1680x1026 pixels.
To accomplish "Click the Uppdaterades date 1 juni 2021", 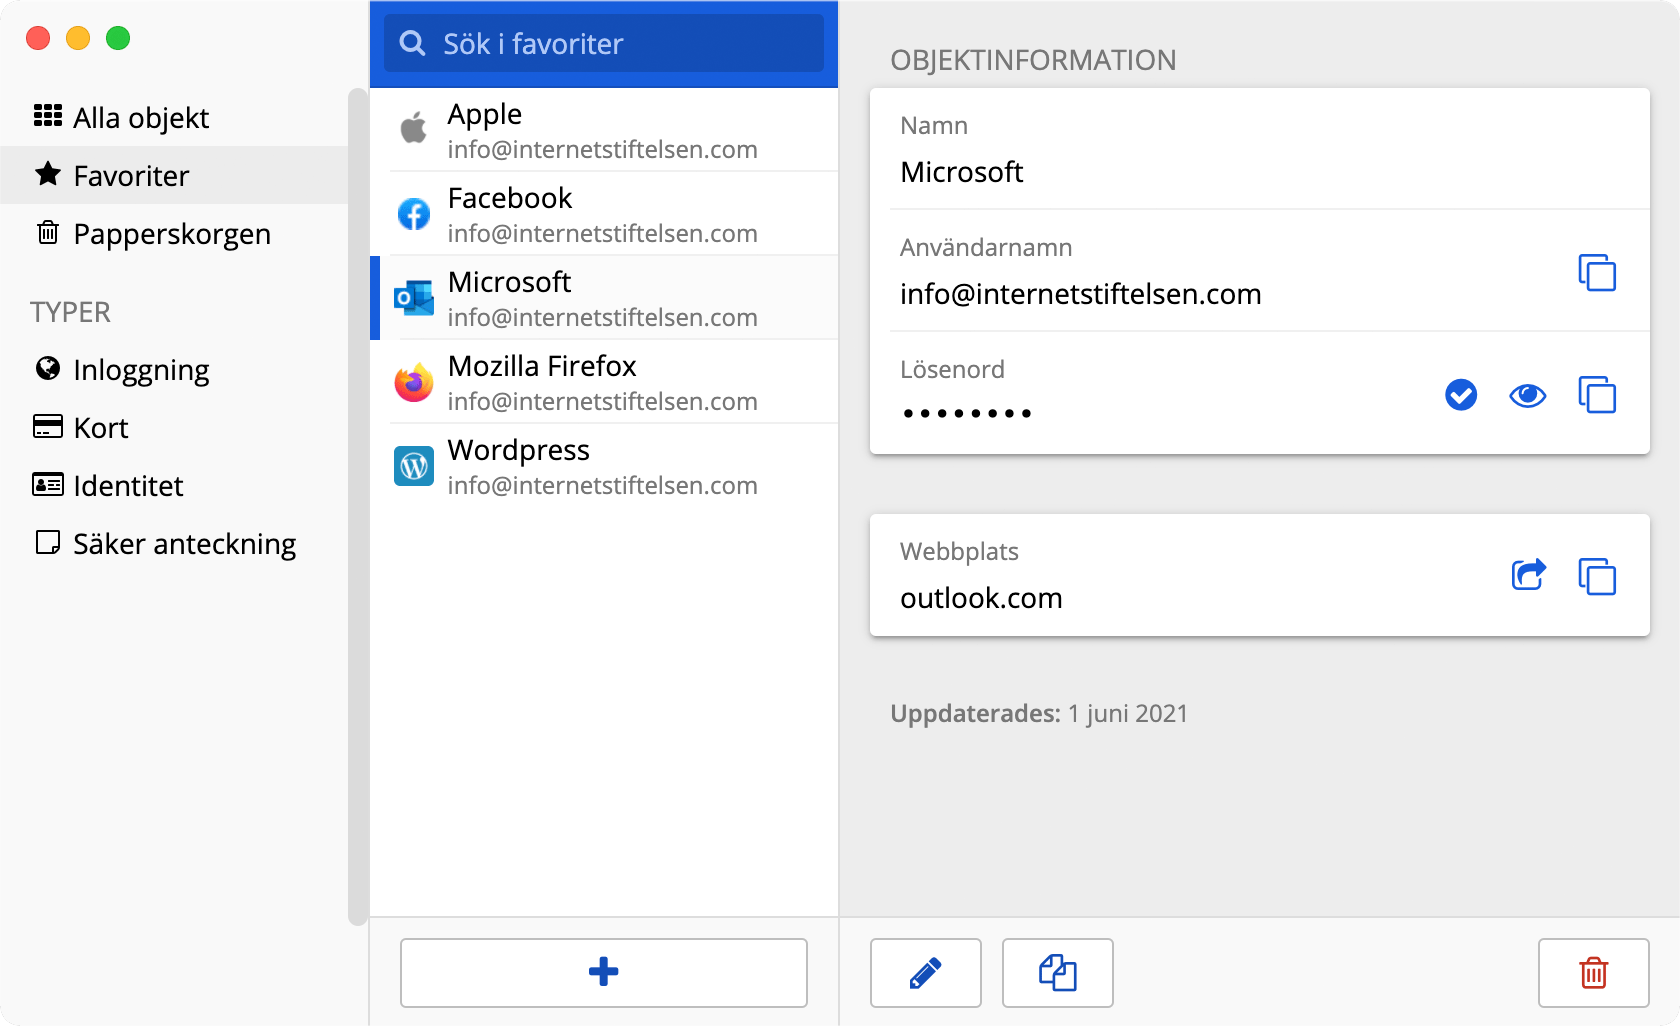I will 1128,714.
